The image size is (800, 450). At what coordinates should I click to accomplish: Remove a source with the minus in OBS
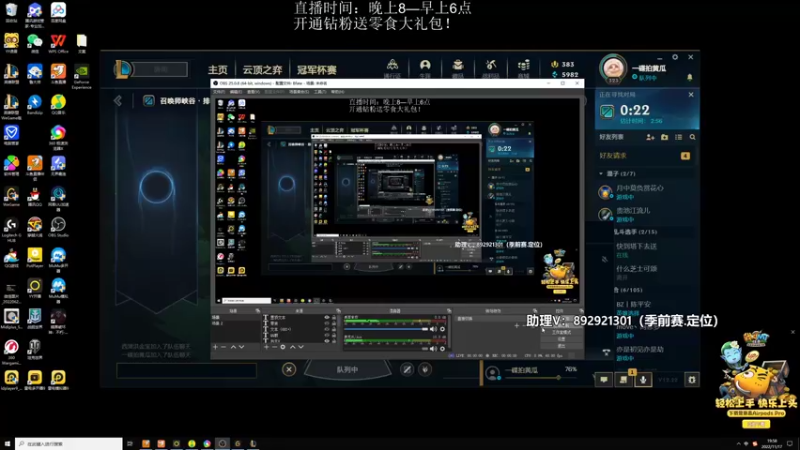point(274,347)
